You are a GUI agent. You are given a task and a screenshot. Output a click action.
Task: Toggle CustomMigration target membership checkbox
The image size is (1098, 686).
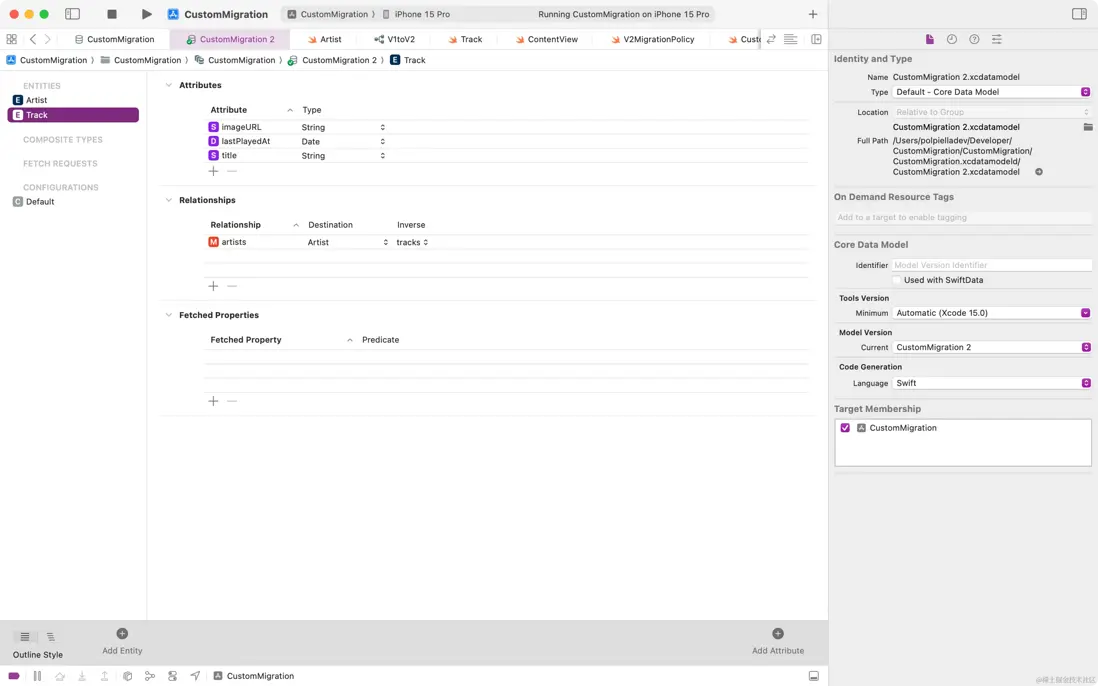pos(845,428)
